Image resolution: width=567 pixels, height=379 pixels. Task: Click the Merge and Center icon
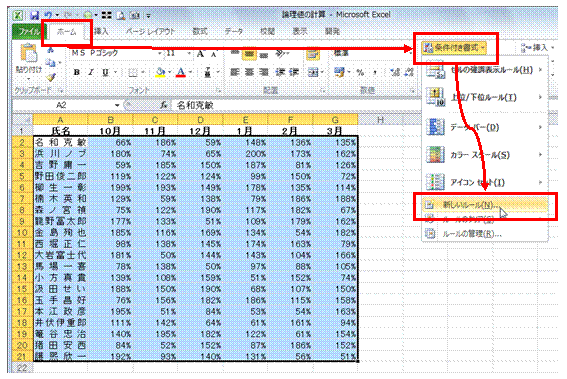click(x=313, y=72)
